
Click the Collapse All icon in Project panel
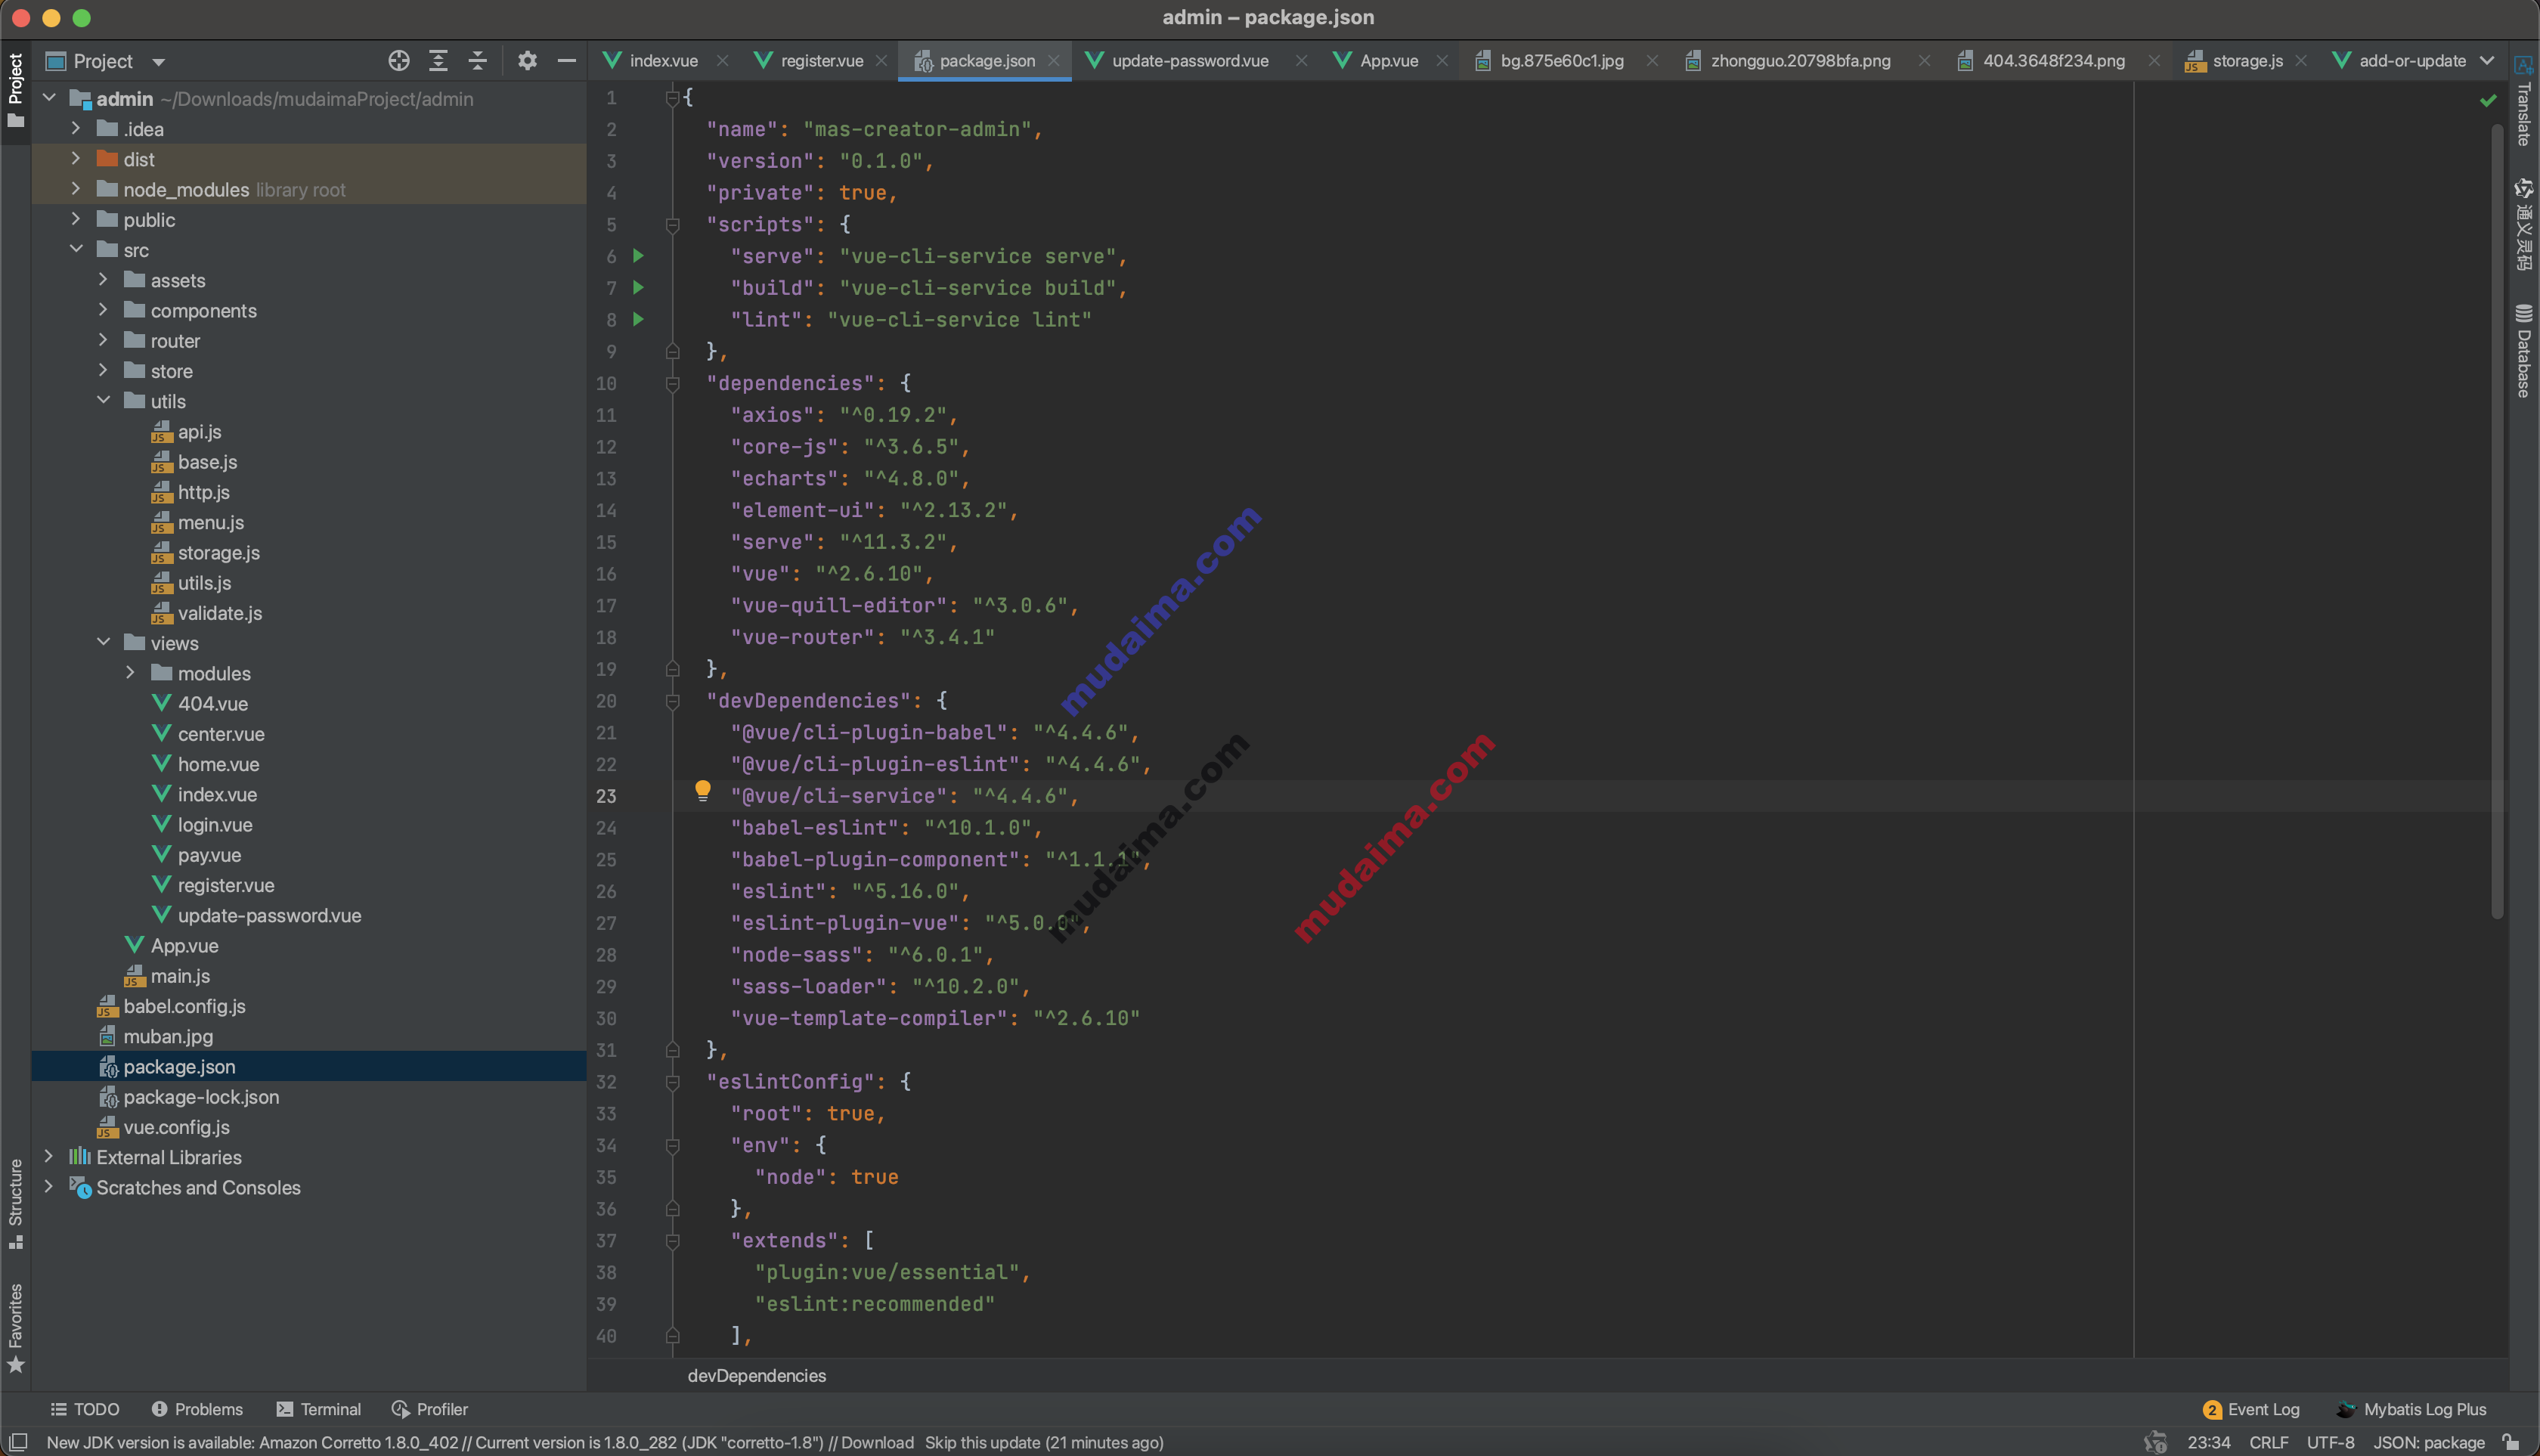(478, 61)
